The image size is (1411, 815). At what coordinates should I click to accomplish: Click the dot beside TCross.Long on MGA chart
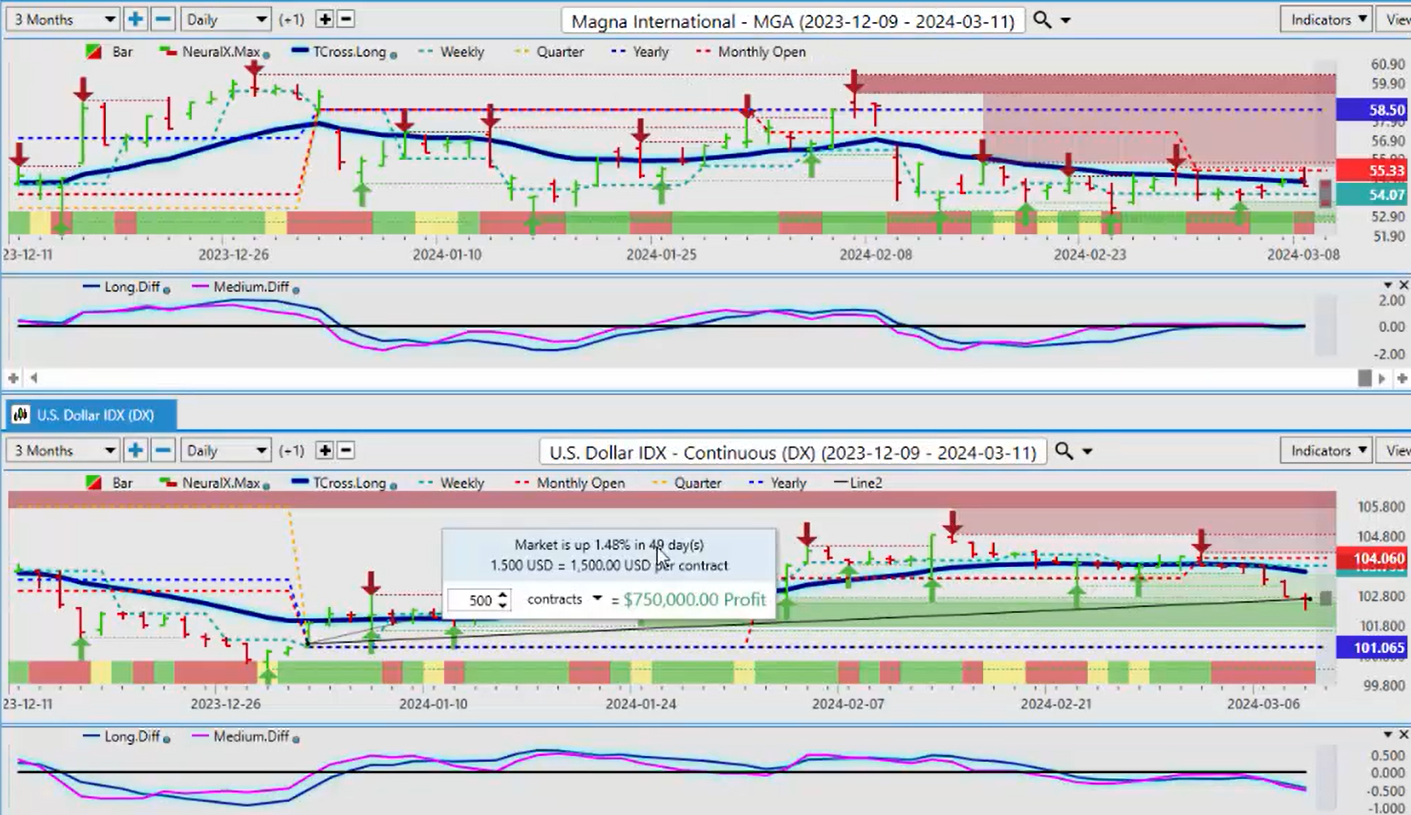click(x=395, y=54)
